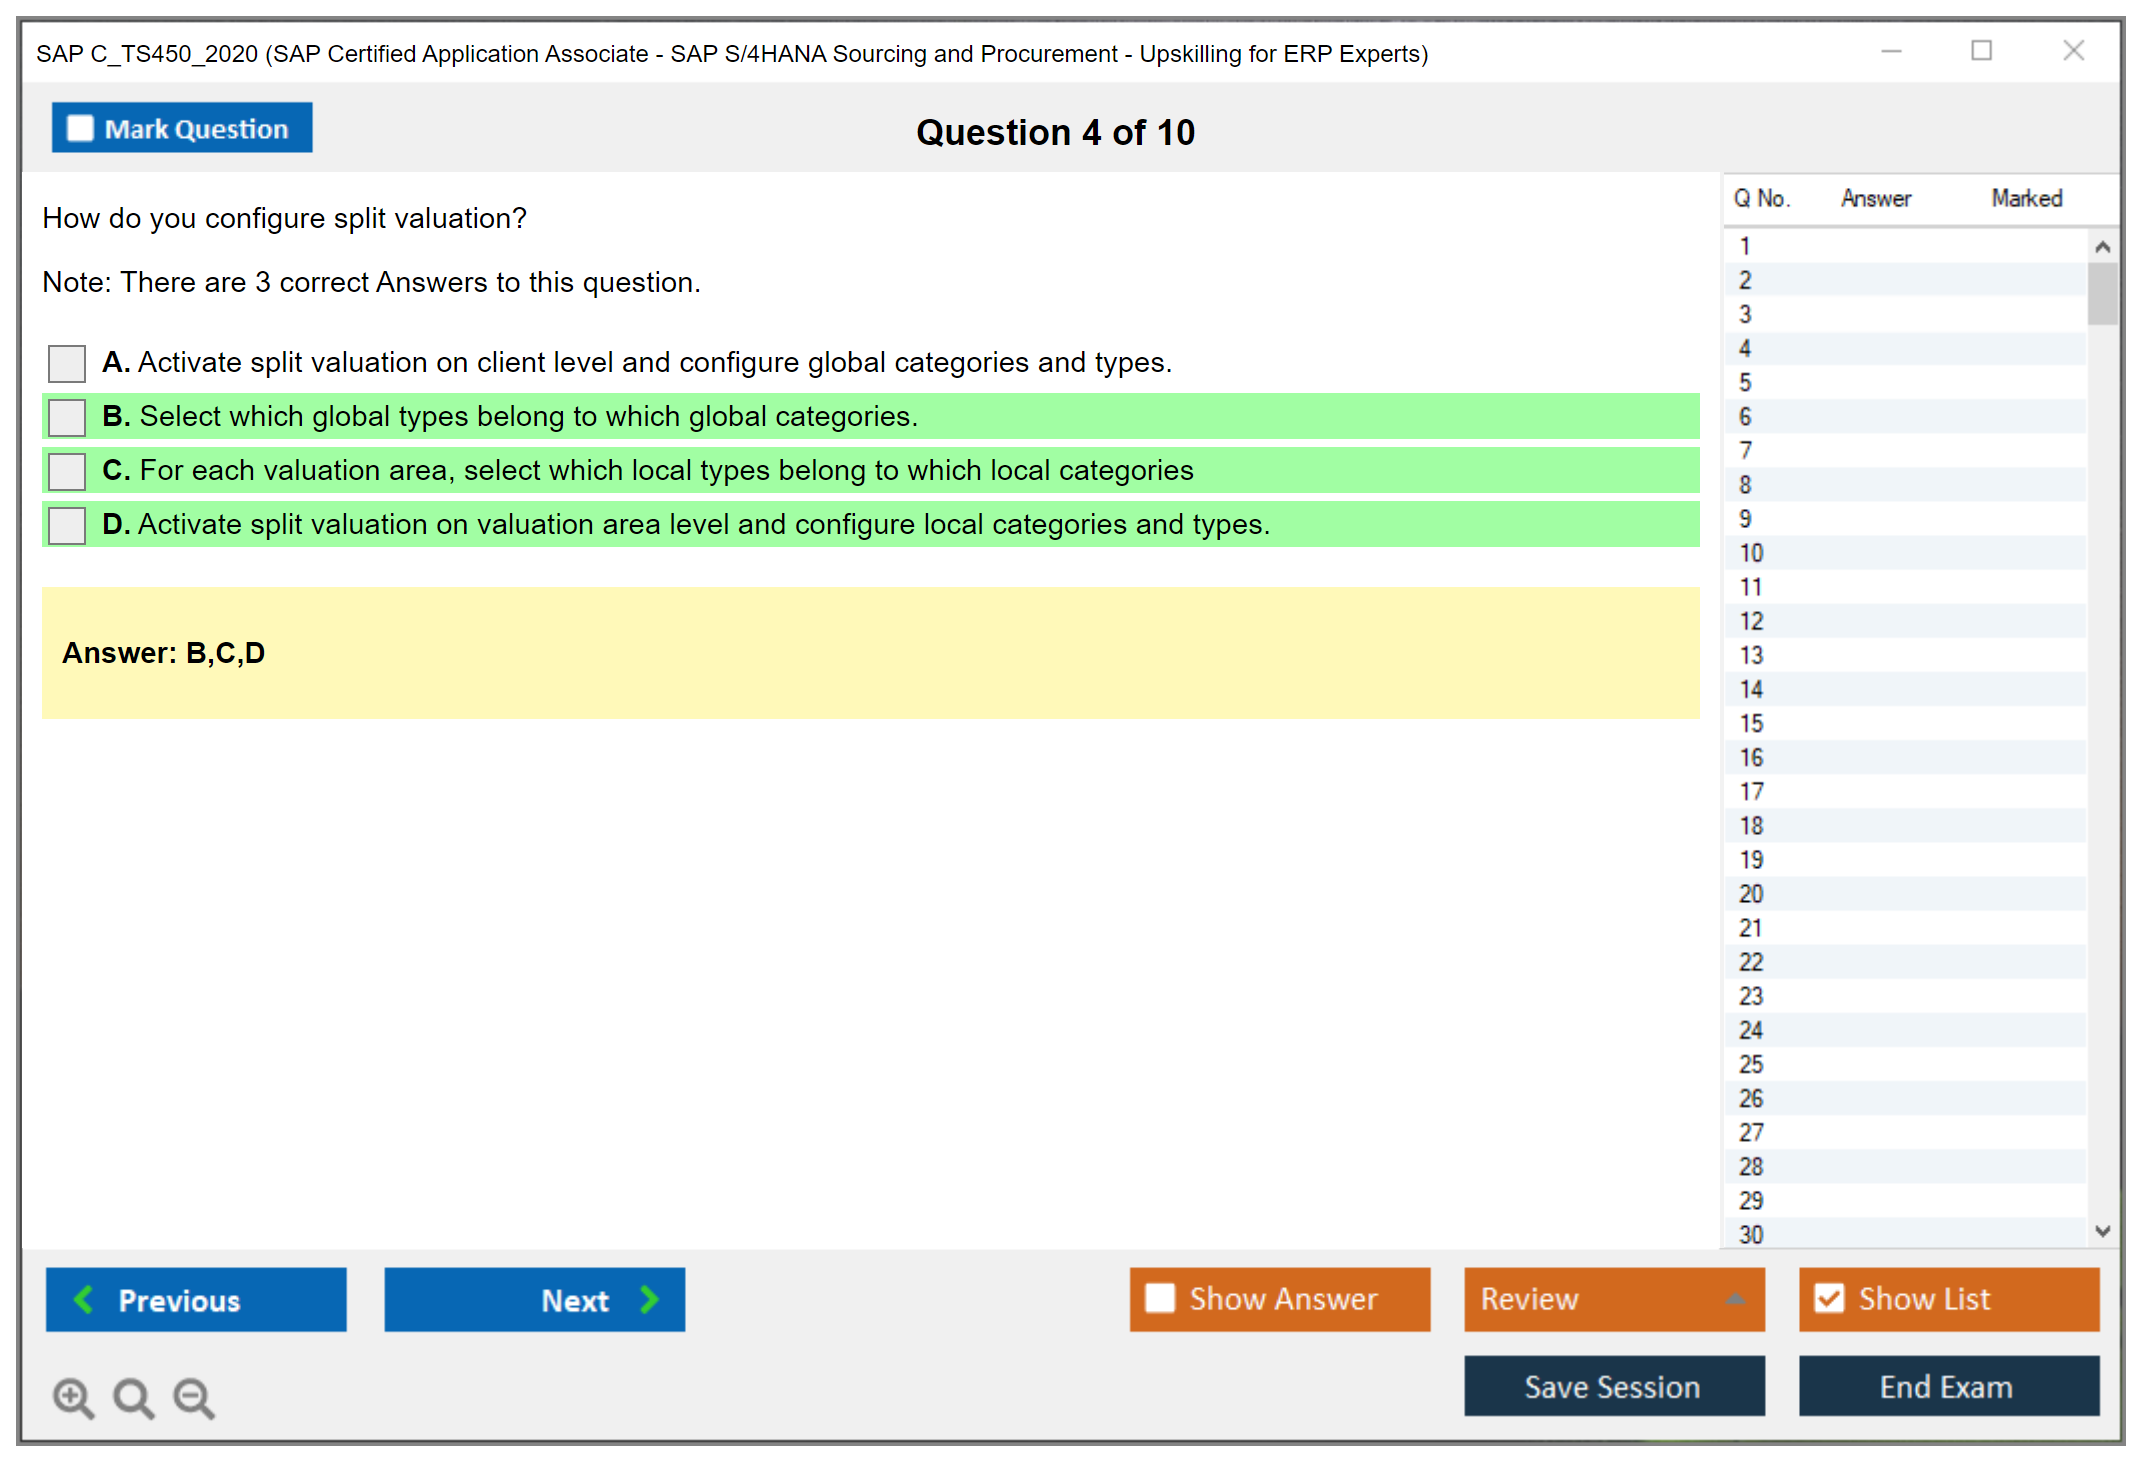Toggle the Show Answer checkbox

(1159, 1298)
